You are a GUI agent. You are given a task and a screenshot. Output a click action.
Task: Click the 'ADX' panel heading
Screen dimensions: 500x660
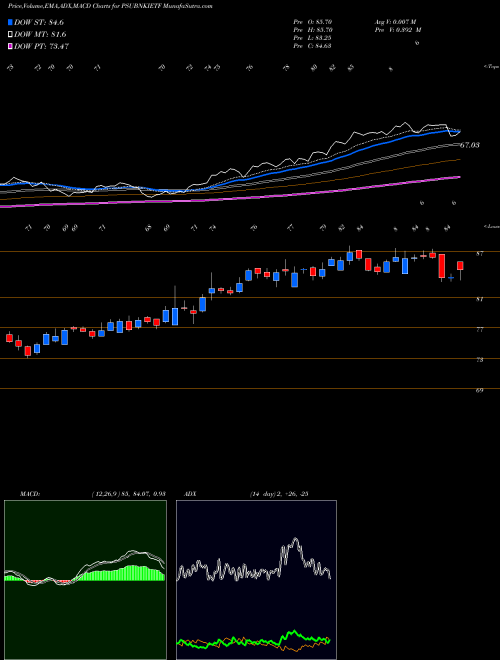click(190, 494)
